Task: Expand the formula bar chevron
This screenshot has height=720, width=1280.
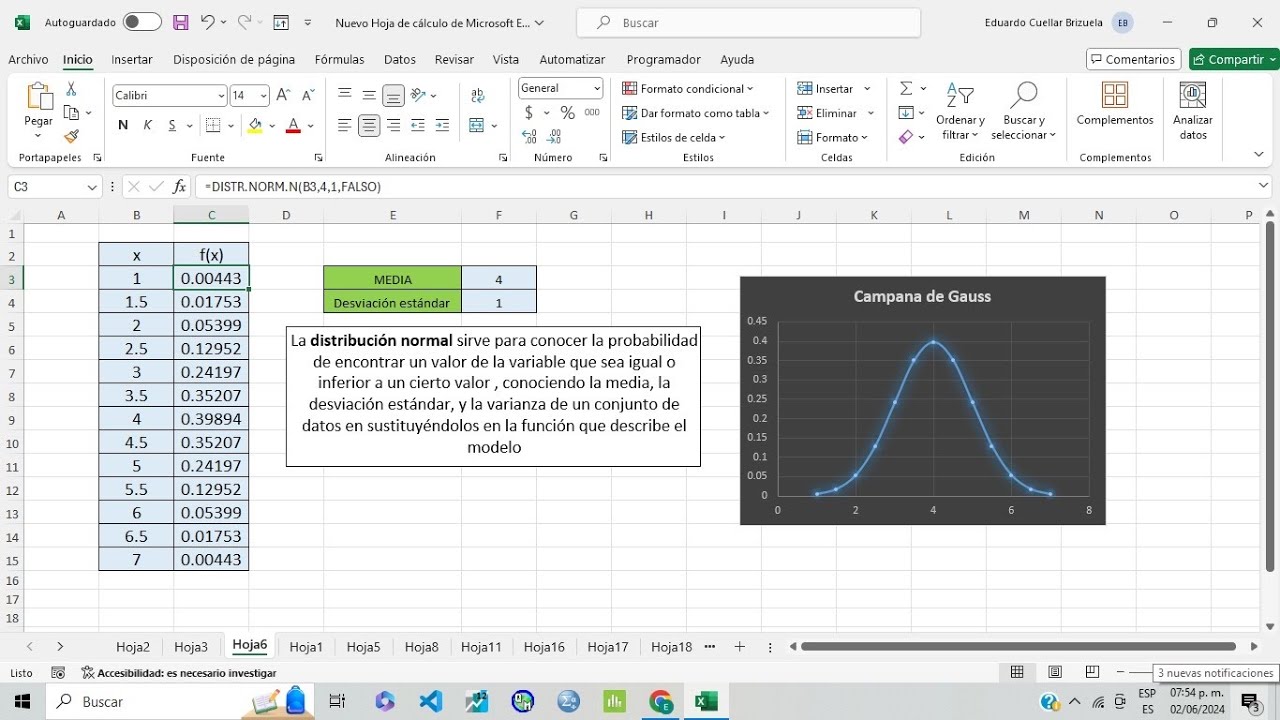Action: (x=1264, y=186)
